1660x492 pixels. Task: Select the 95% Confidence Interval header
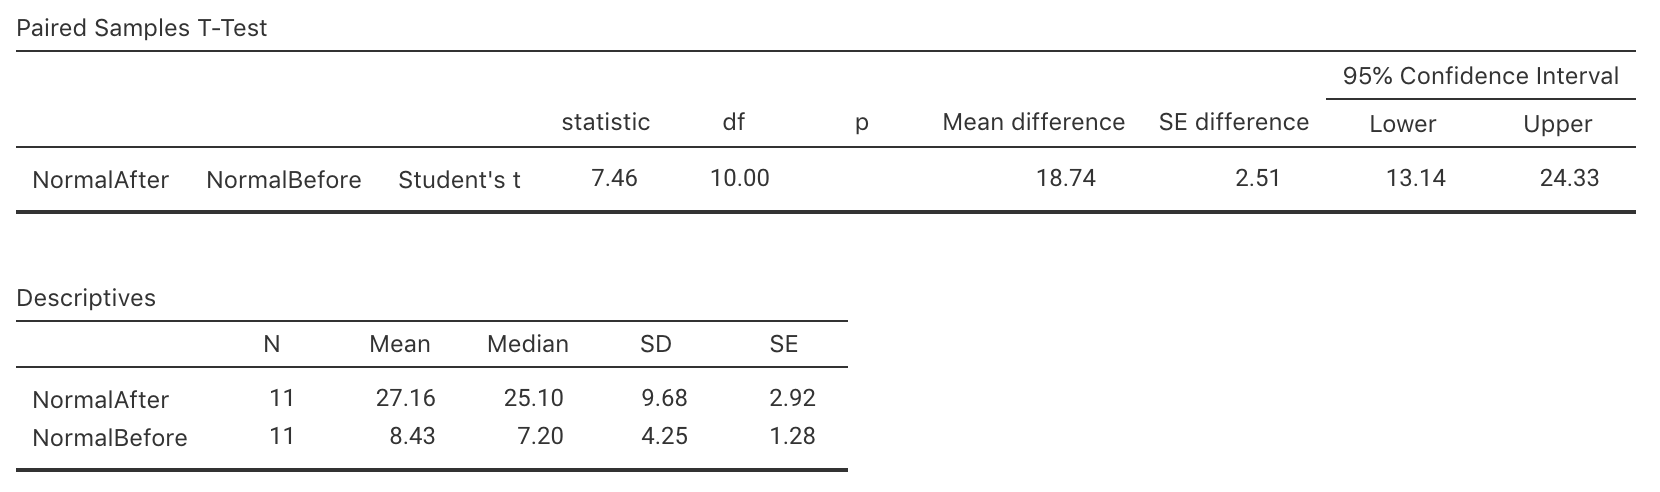click(1480, 76)
